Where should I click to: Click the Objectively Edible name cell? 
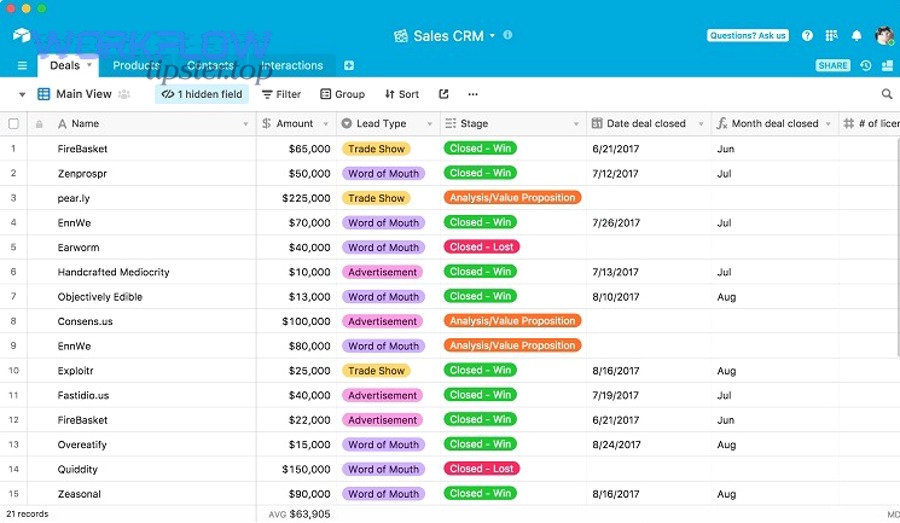tap(141, 297)
